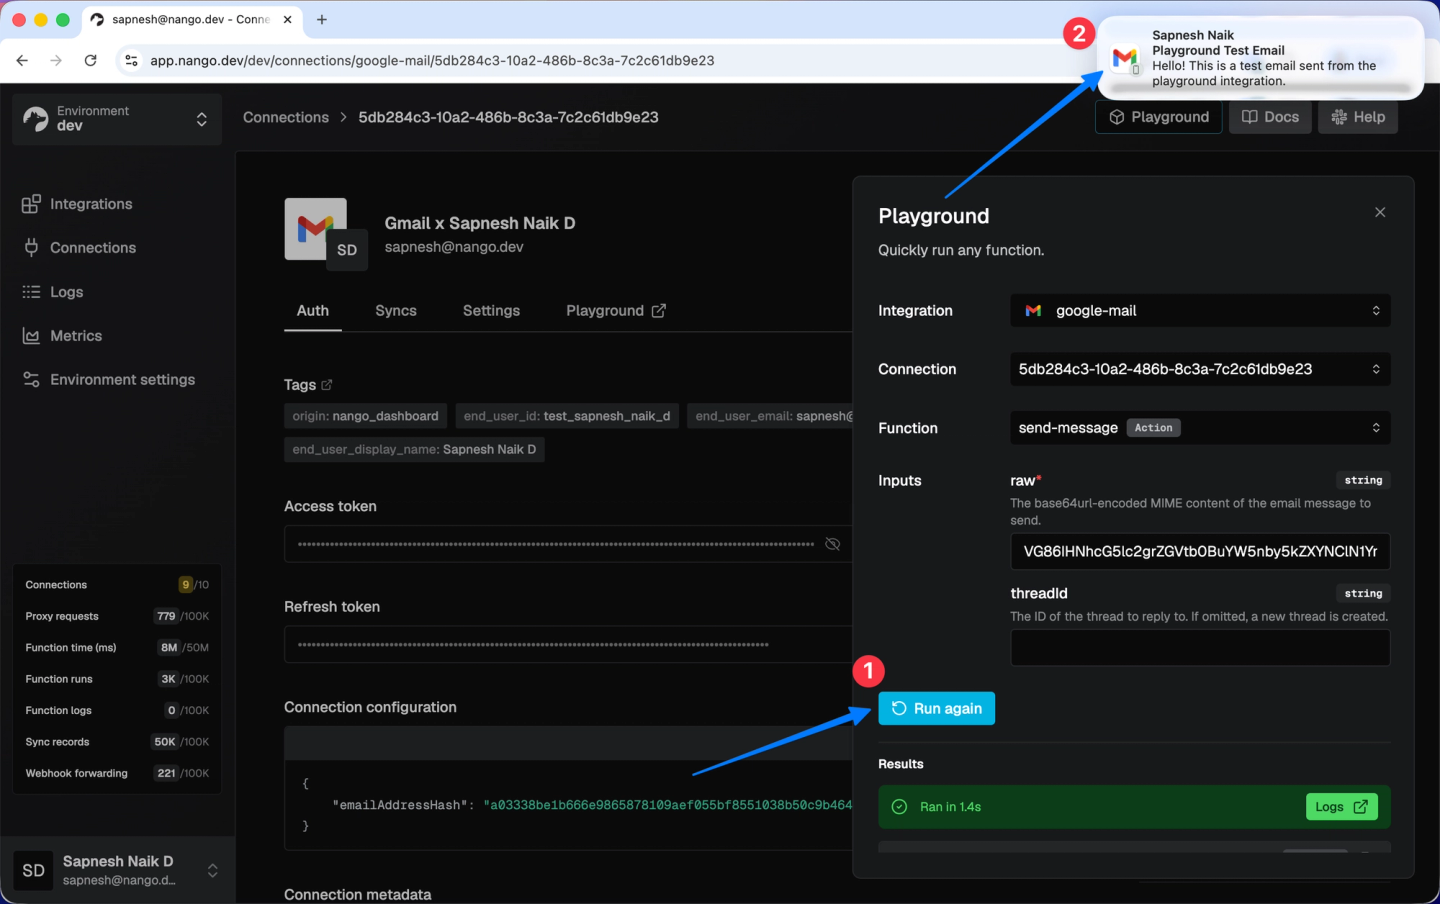Click the Run again button

pos(937,709)
